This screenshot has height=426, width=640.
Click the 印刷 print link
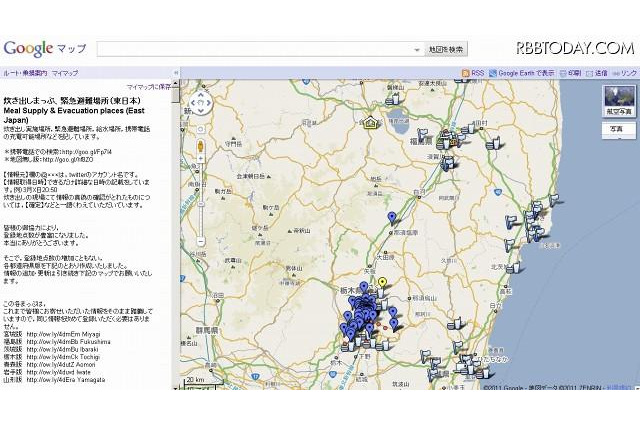[x=574, y=73]
